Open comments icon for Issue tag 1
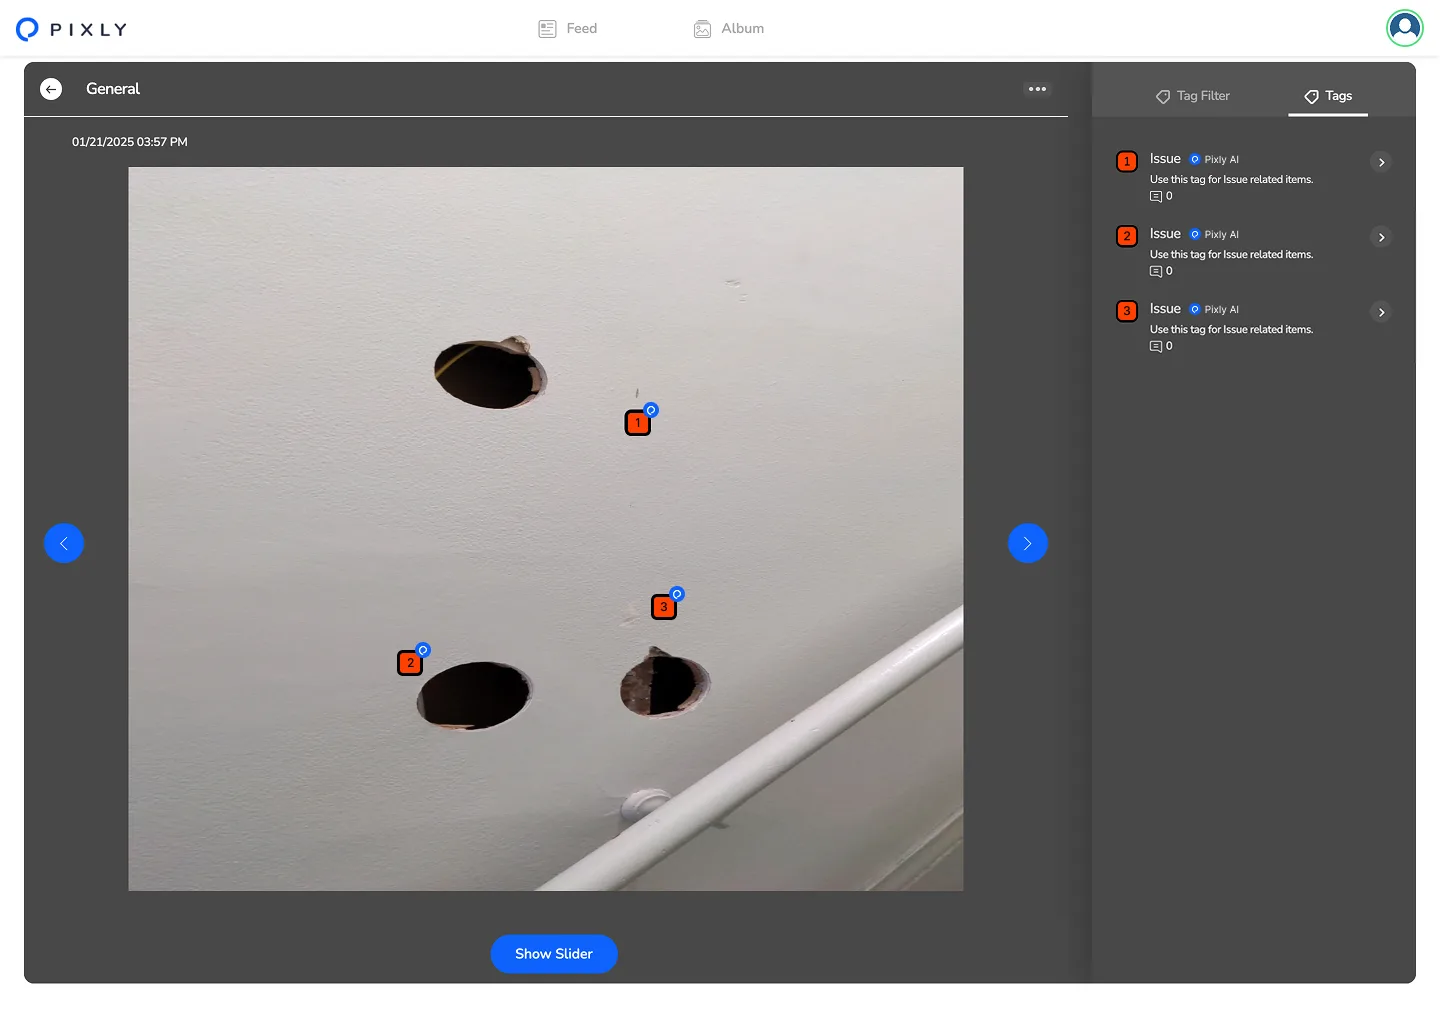Viewport: 1440px width, 1024px height. click(x=1156, y=197)
